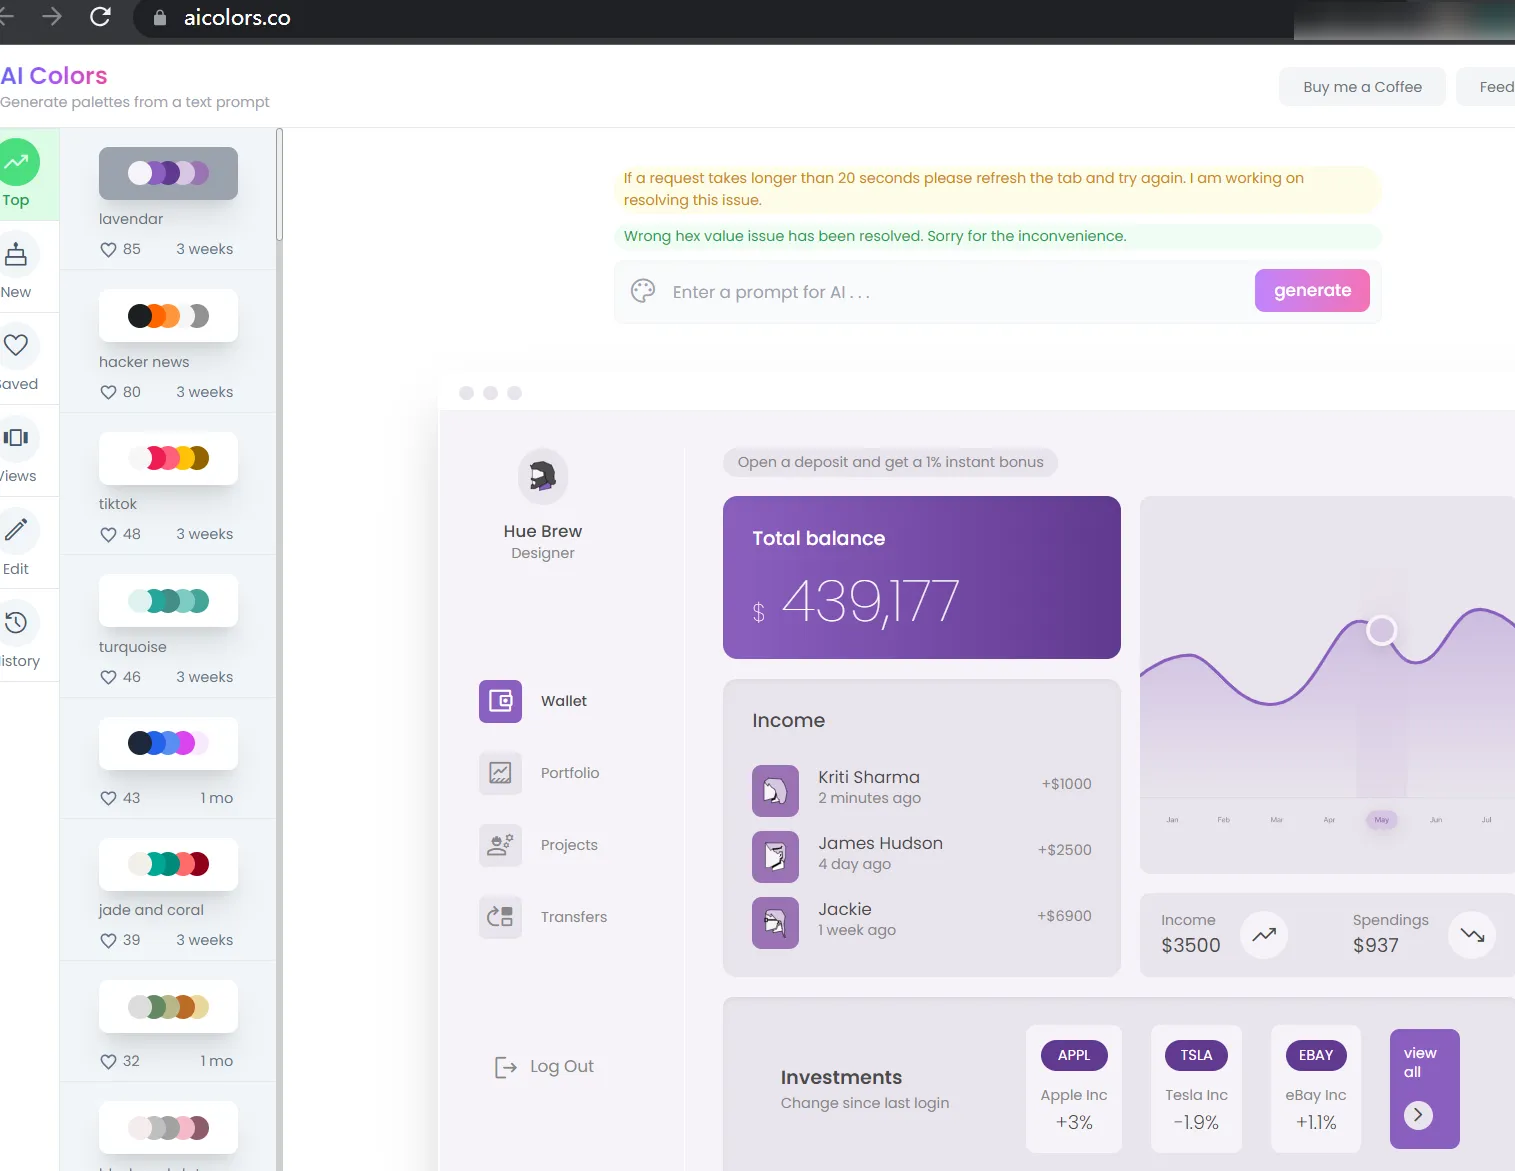The height and width of the screenshot is (1171, 1515).
Task: Click the chart's May data point
Action: point(1381,630)
